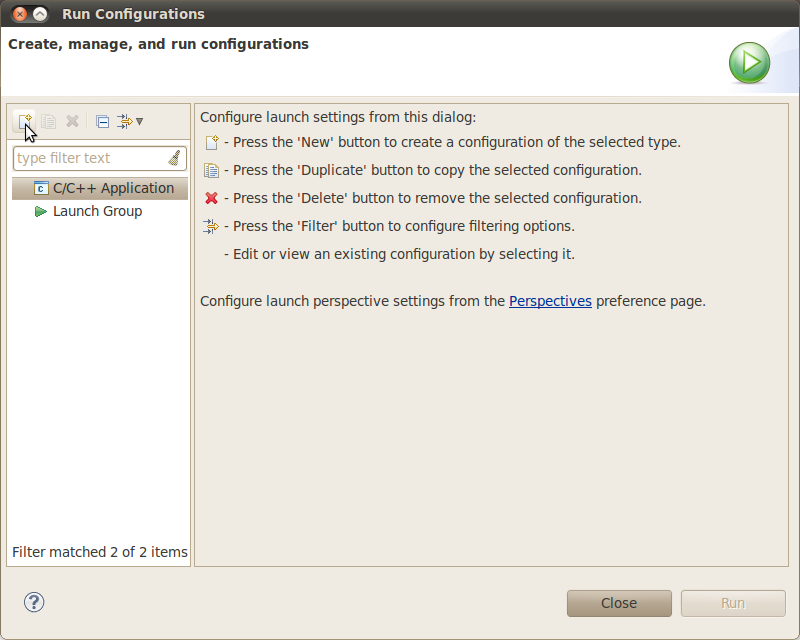Screen dimensions: 800x640
Task: Open the Perspectives preference page link
Action: click(550, 300)
